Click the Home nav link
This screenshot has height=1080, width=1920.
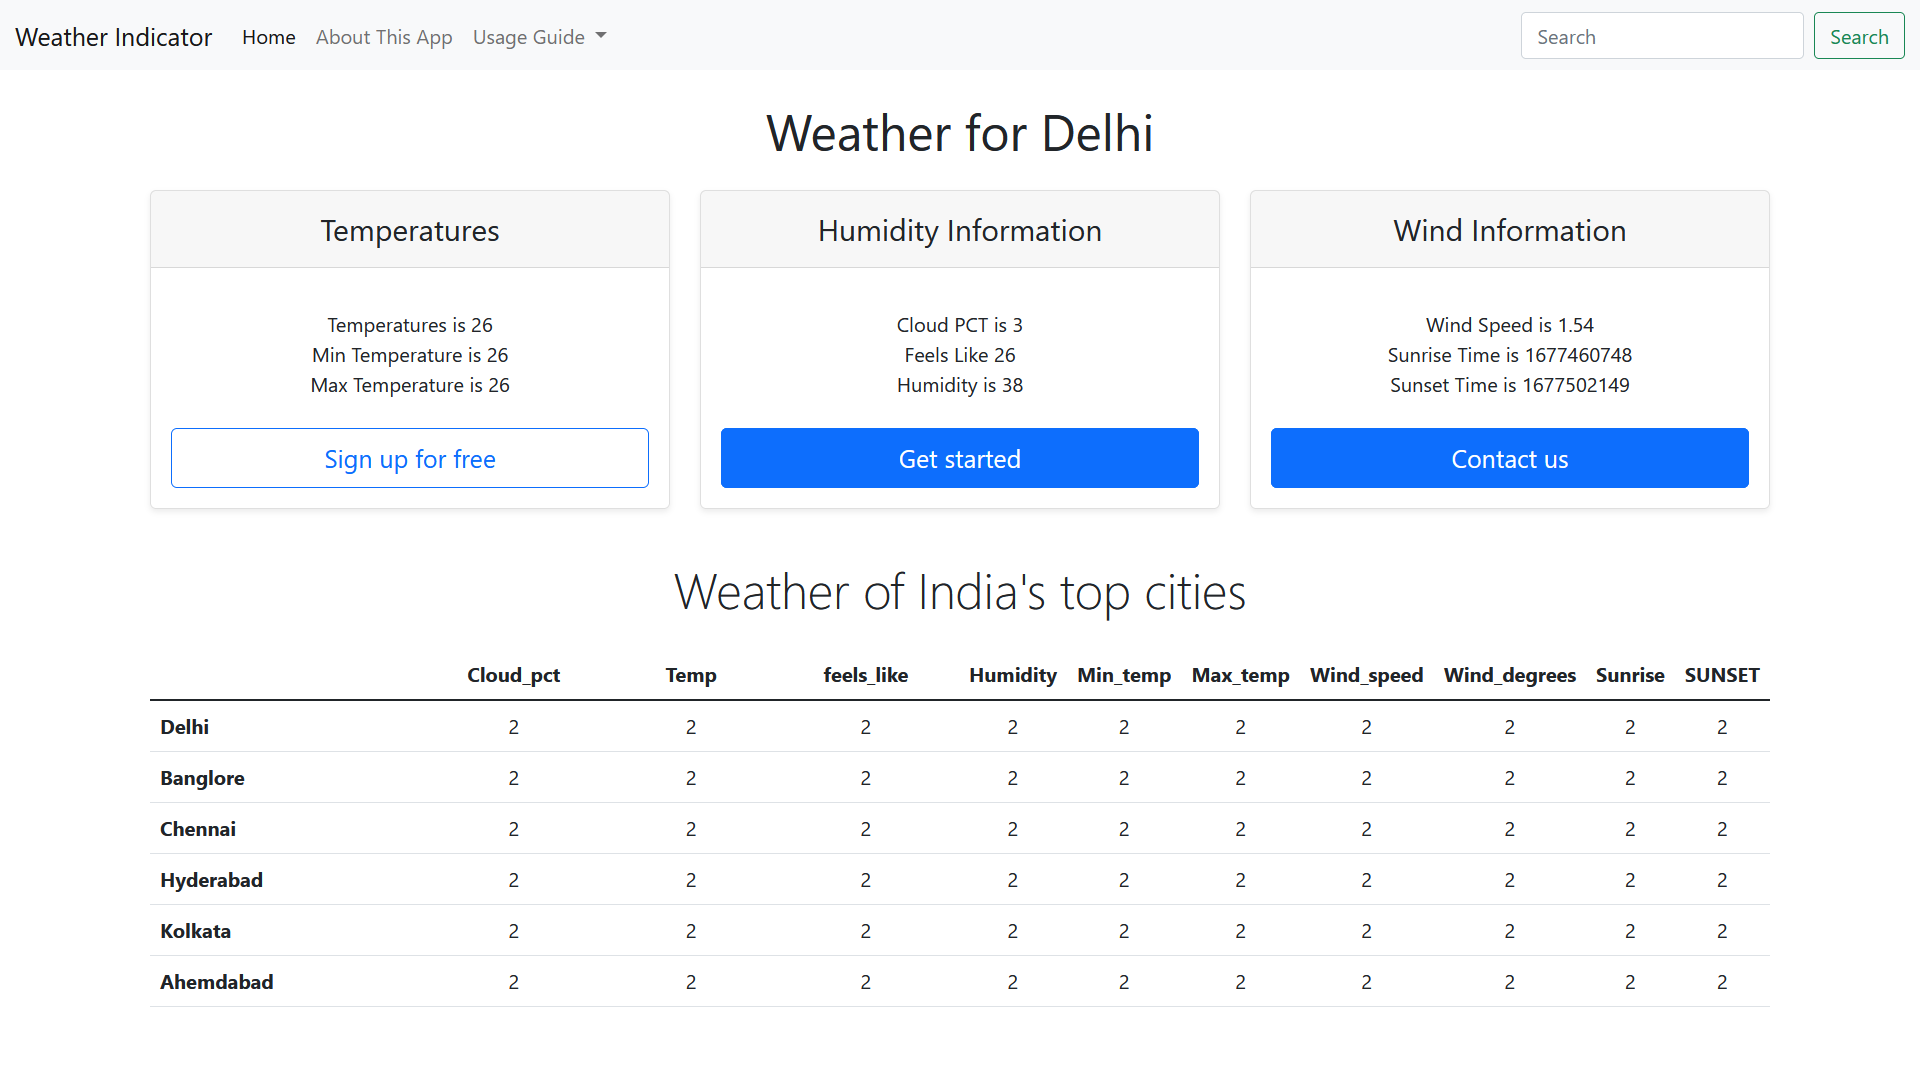(x=268, y=37)
